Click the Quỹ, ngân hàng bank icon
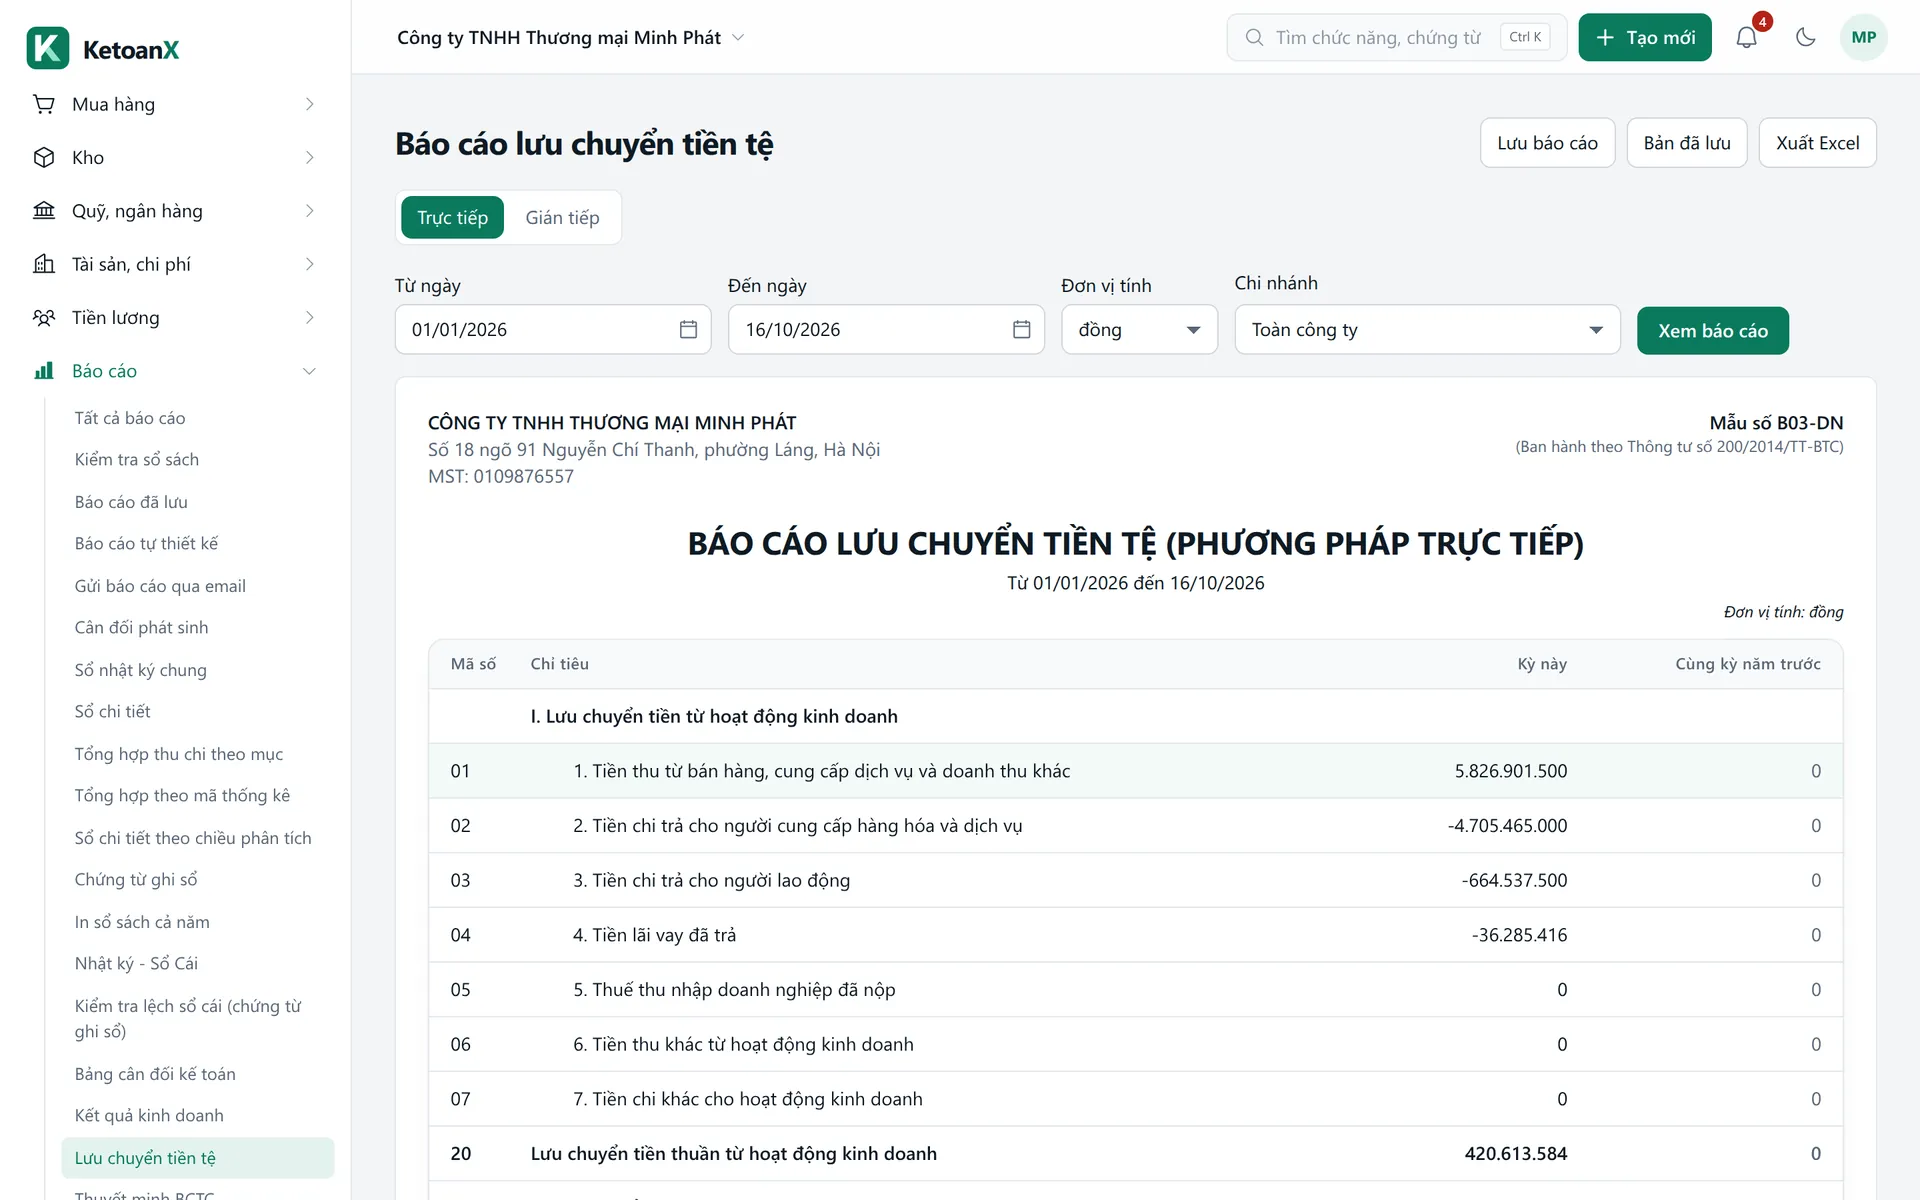Image resolution: width=1920 pixels, height=1200 pixels. (x=44, y=211)
